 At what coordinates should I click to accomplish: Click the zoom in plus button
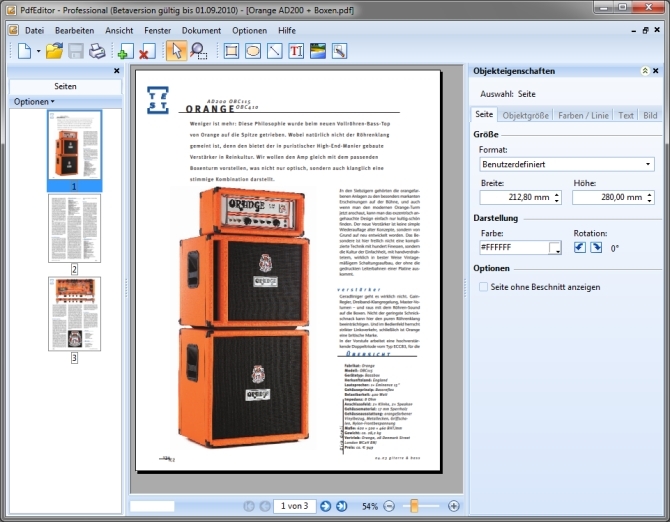coord(454,506)
